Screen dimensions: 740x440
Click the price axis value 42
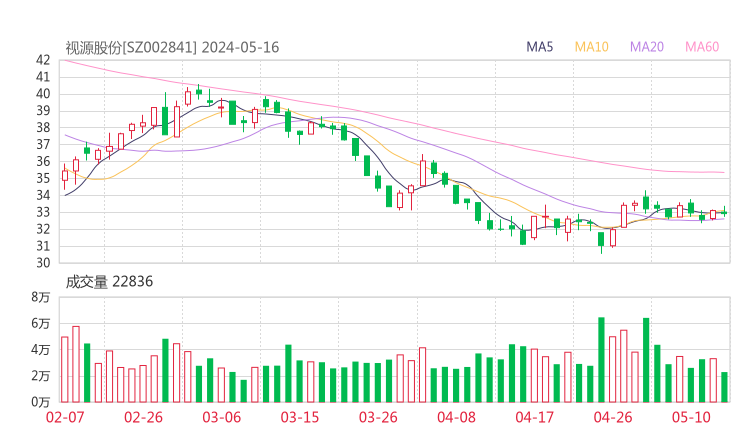[x=43, y=60]
